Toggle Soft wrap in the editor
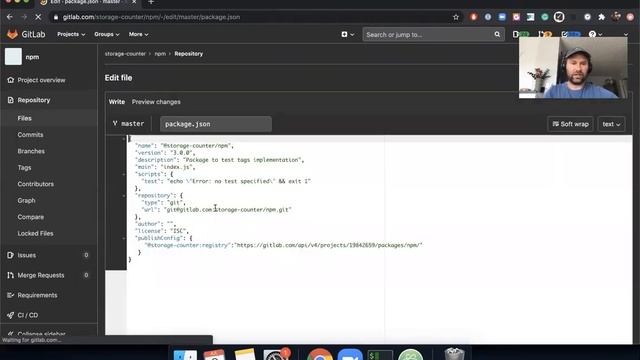This screenshot has width=640, height=360. [570, 124]
